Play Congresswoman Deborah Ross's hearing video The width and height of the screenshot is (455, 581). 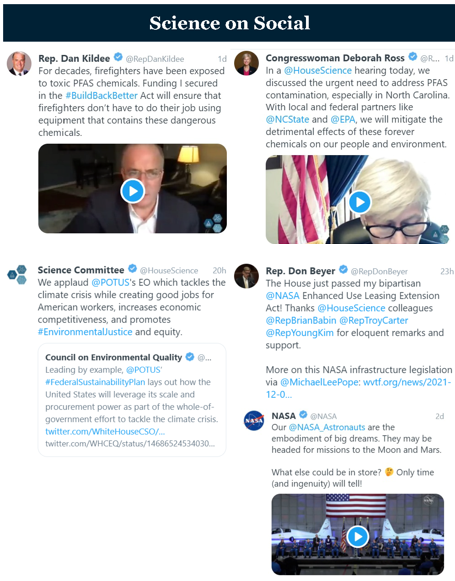(360, 202)
